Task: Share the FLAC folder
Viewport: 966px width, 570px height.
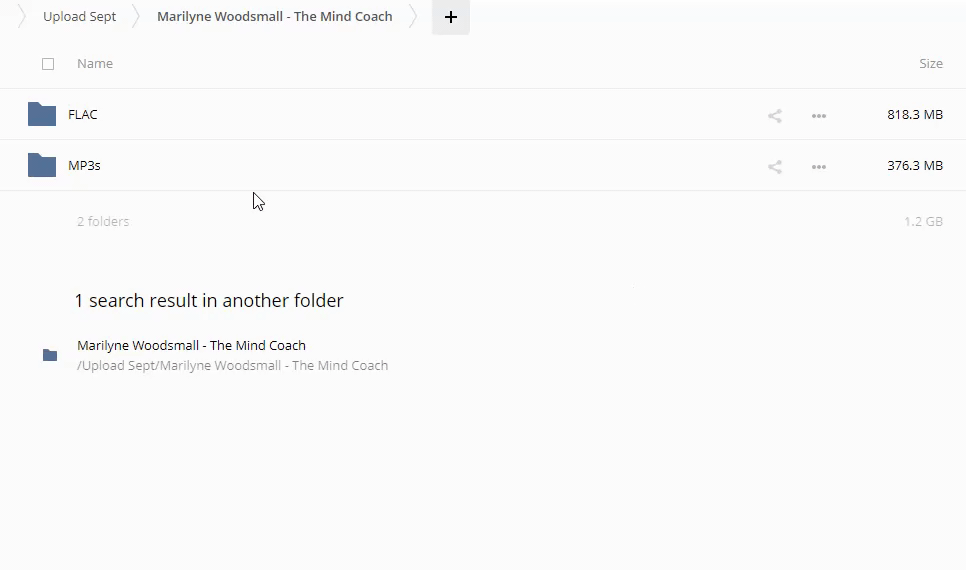Action: coord(775,116)
